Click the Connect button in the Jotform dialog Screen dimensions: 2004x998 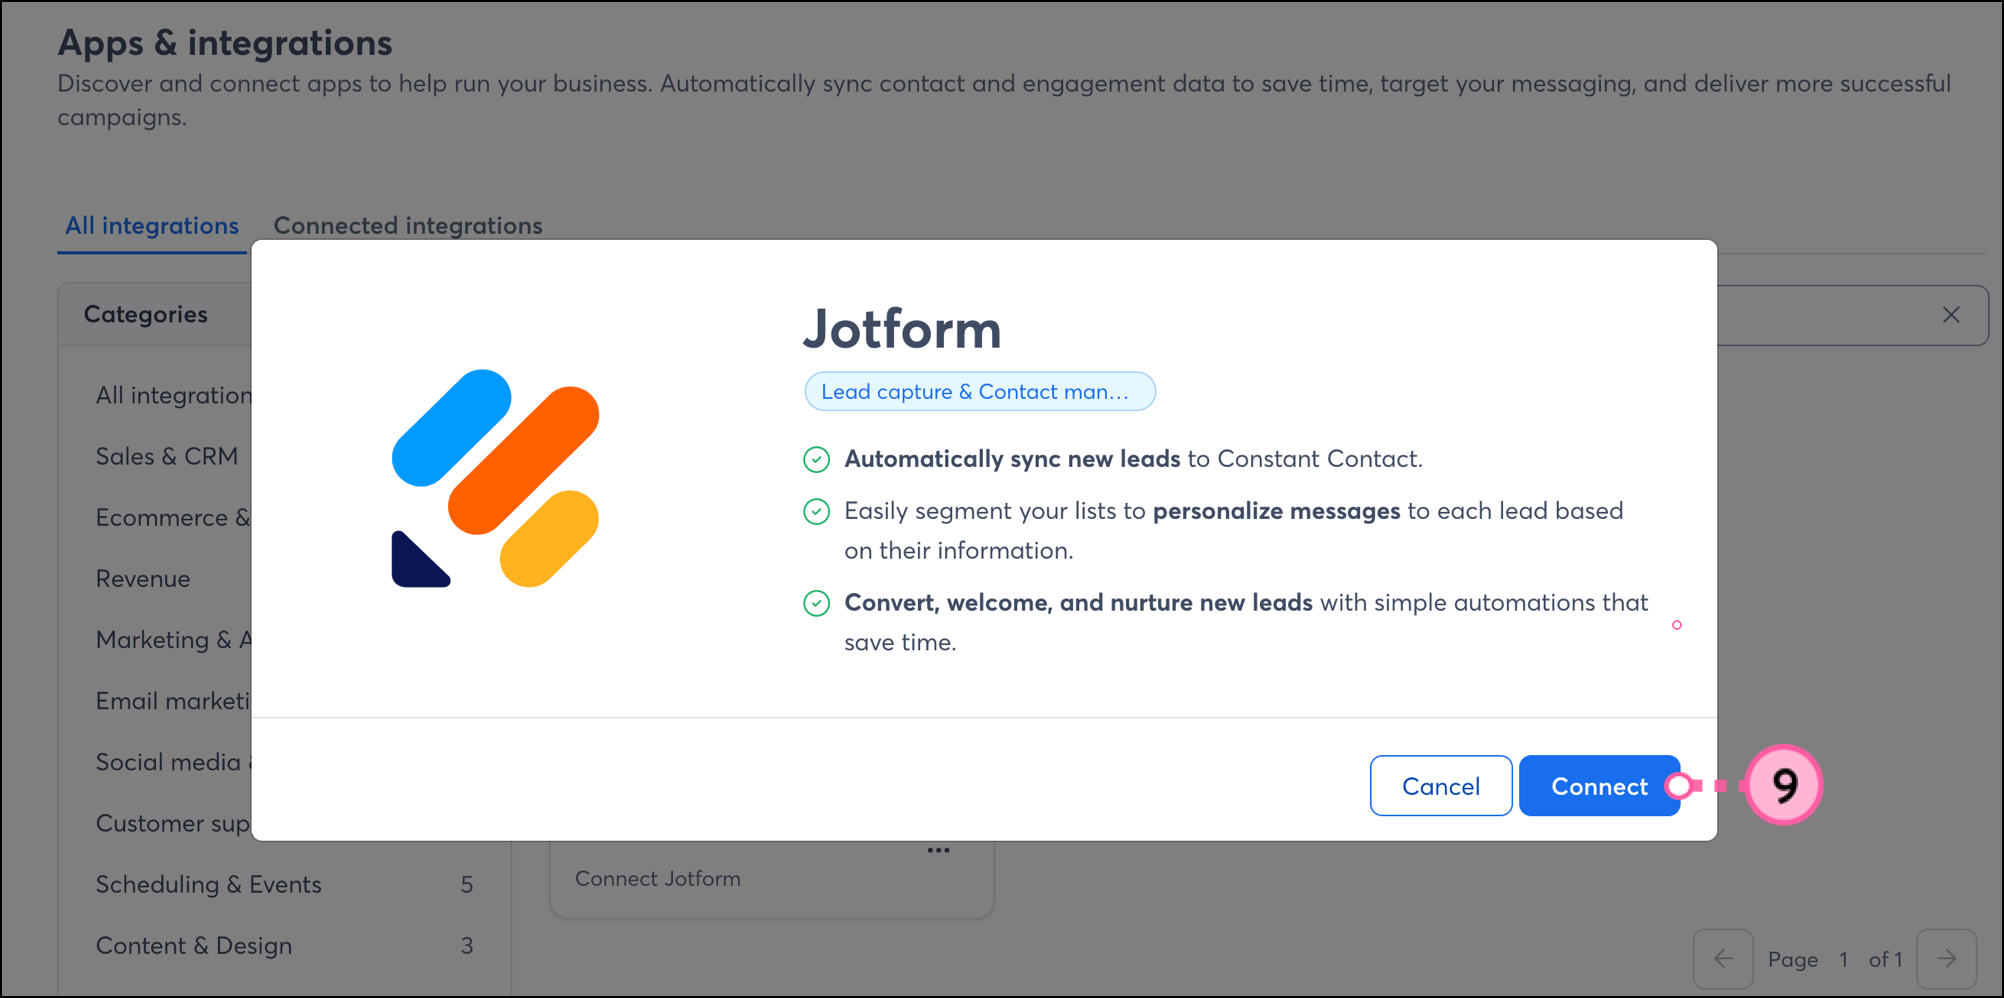coord(1598,786)
